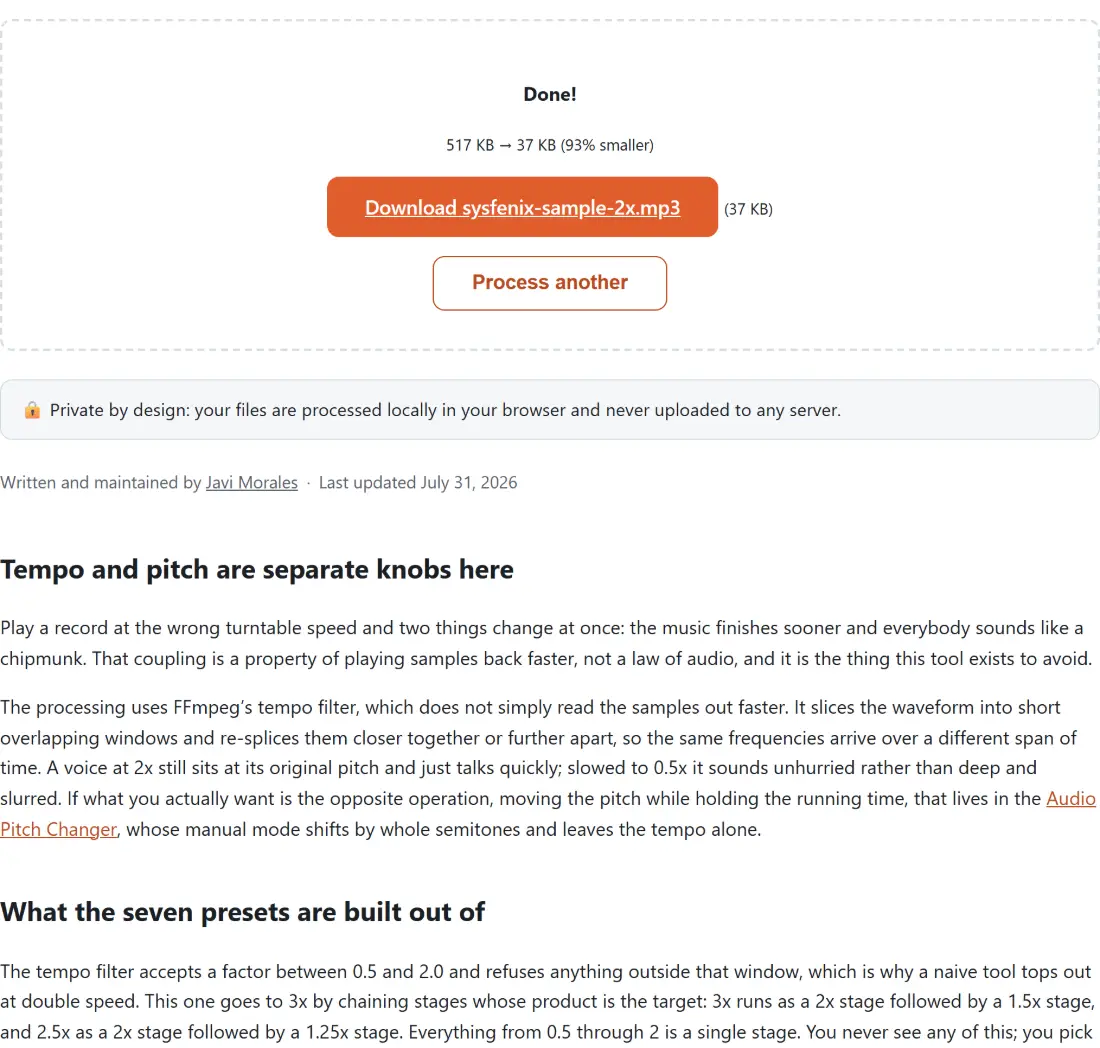This screenshot has width=1100, height=1048.
Task: Click the paragraph starting The processing uses
Action: coord(548,768)
